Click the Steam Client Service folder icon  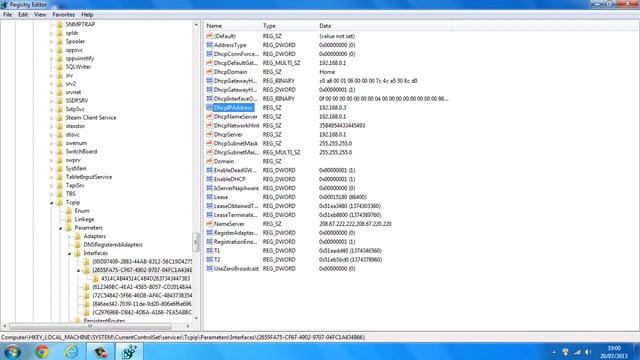pos(60,118)
